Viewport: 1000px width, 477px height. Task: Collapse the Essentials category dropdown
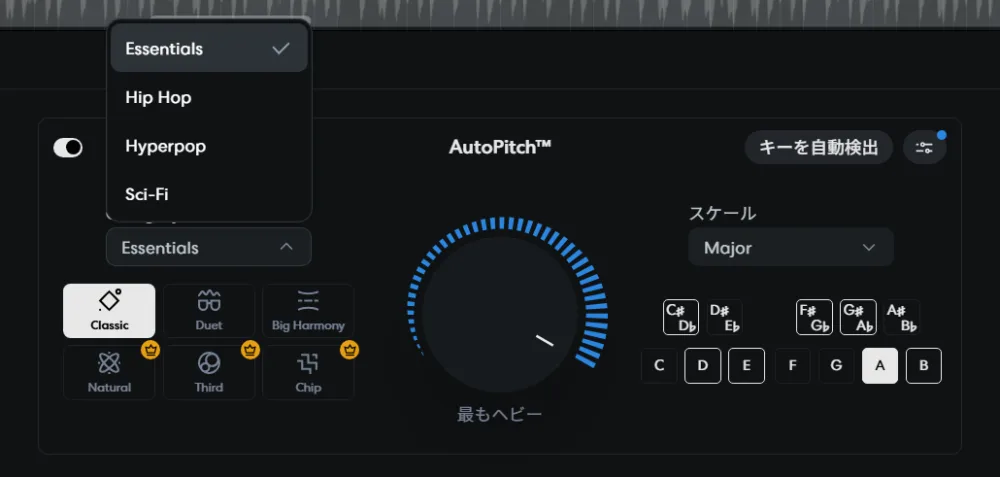click(209, 247)
